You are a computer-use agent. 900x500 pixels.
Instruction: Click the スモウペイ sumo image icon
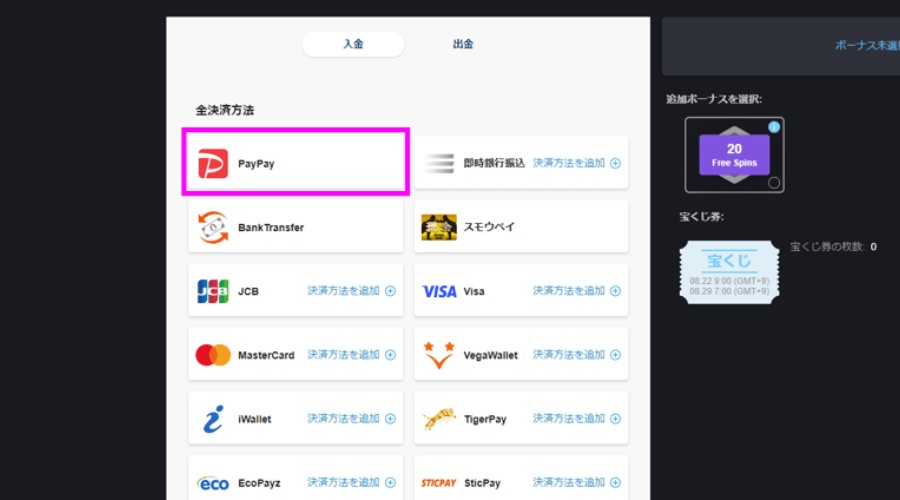[x=439, y=227]
